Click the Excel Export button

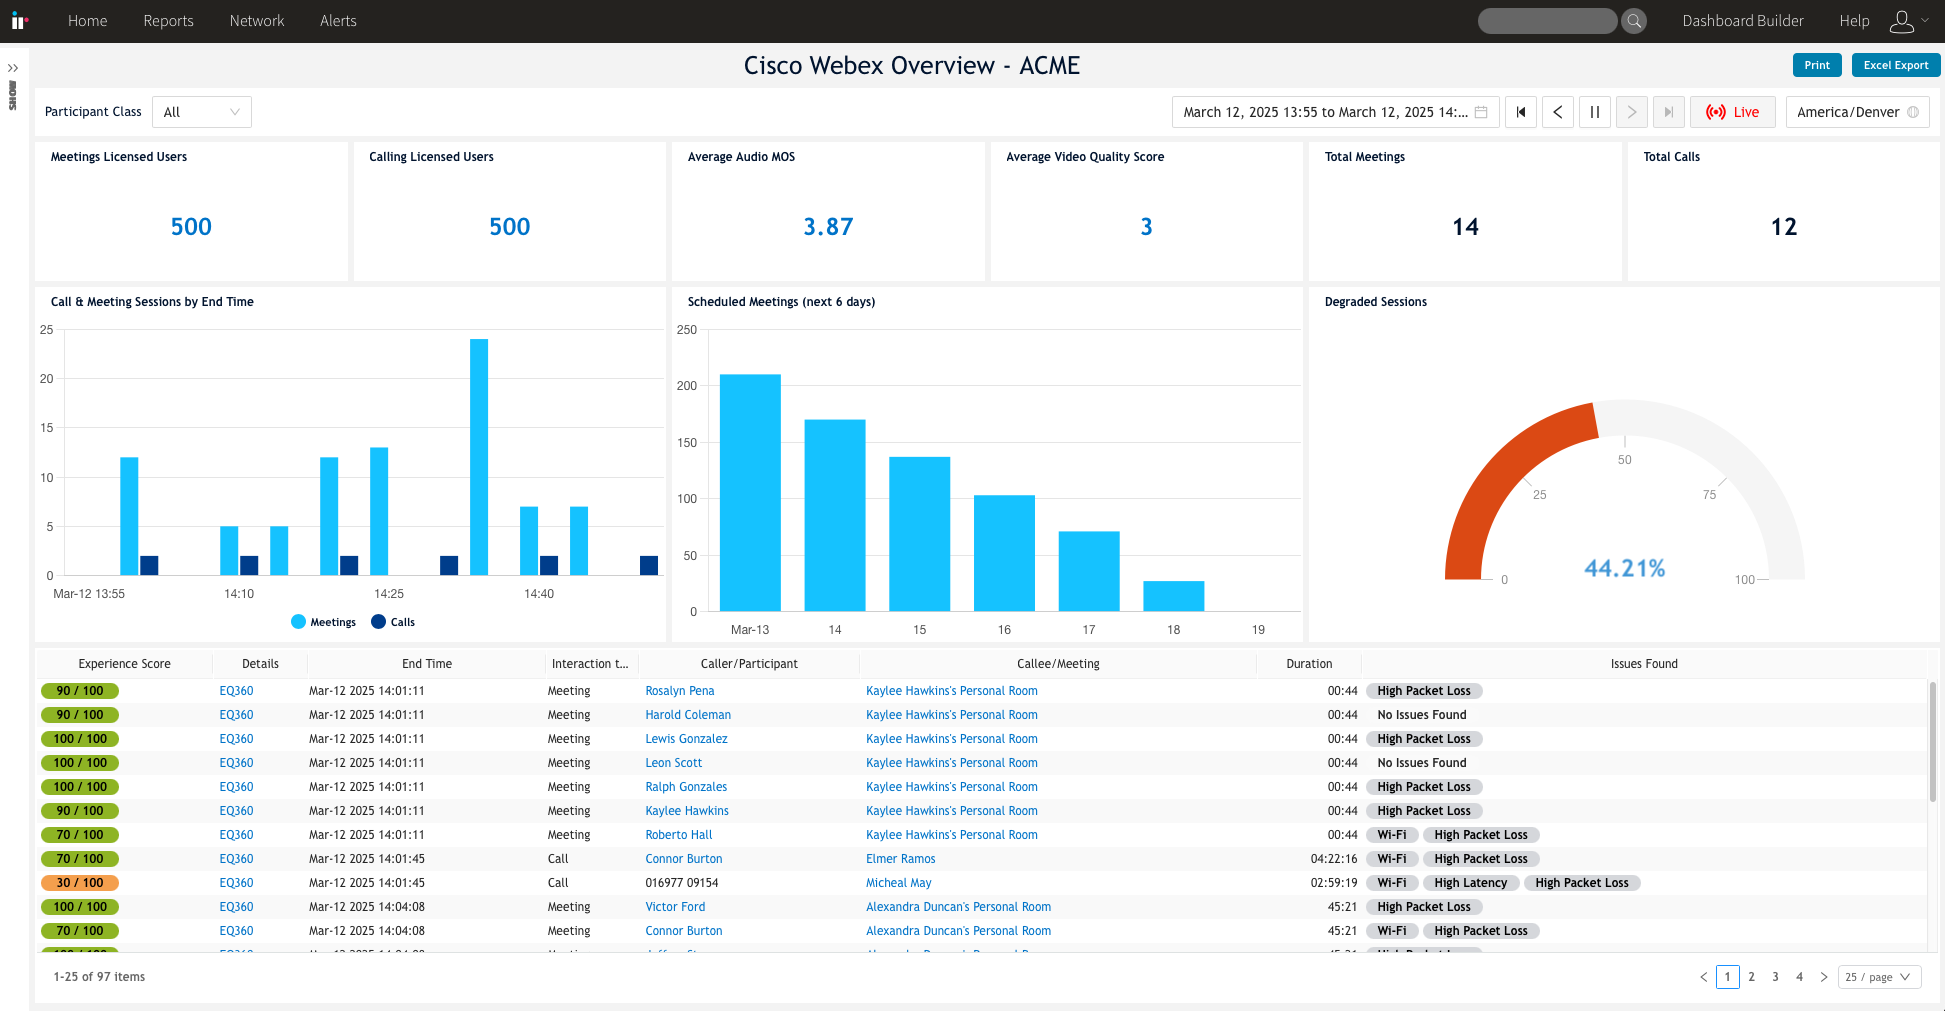[1896, 64]
